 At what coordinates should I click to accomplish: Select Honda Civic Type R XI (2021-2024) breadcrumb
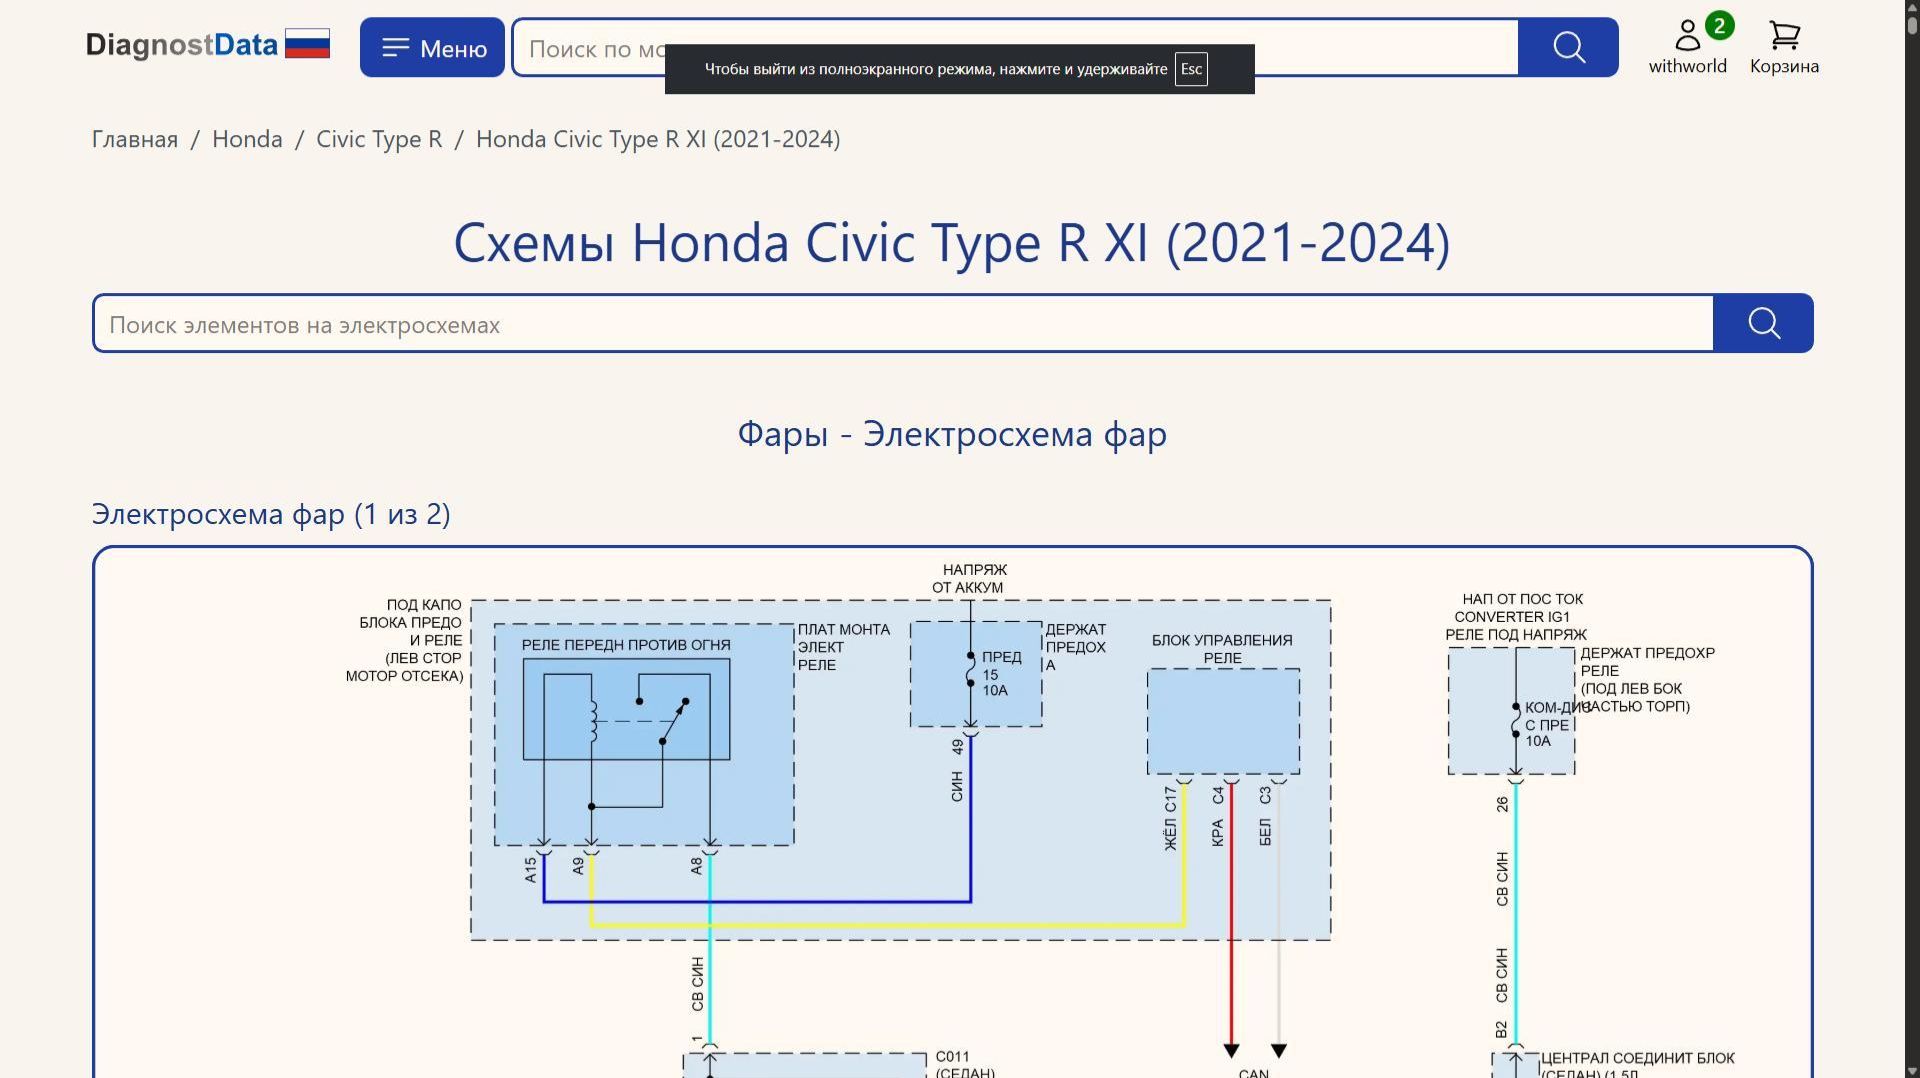click(658, 139)
